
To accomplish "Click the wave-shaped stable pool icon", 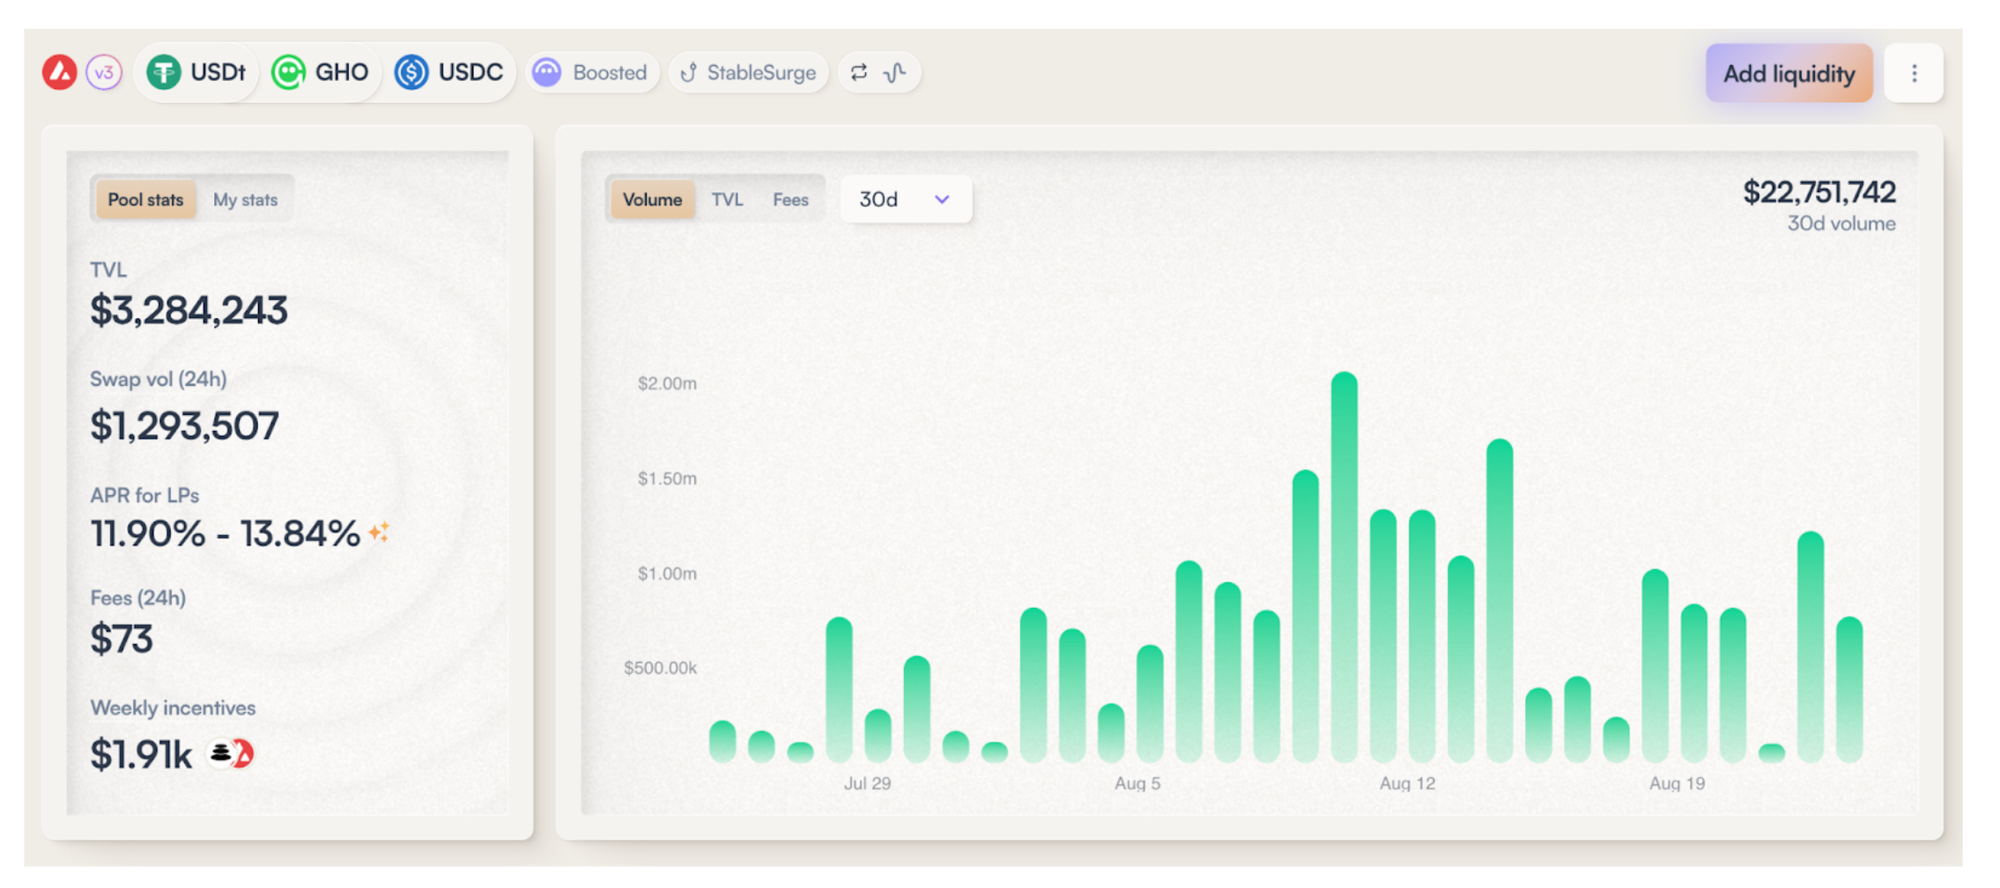I will point(896,72).
